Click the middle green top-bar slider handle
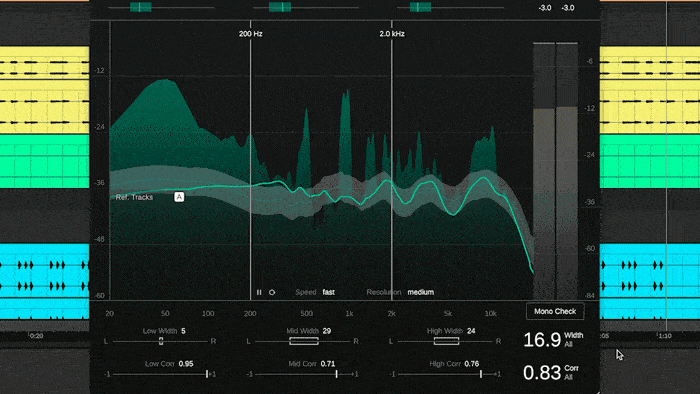Screen dimensions: 700x394 280,7
